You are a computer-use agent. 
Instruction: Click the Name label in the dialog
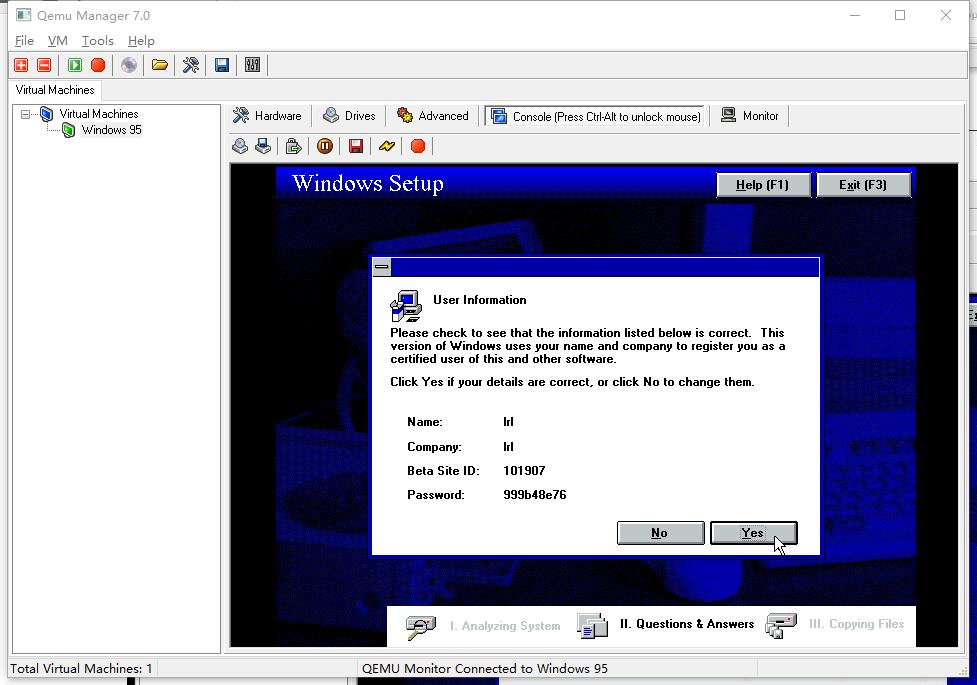(x=424, y=422)
